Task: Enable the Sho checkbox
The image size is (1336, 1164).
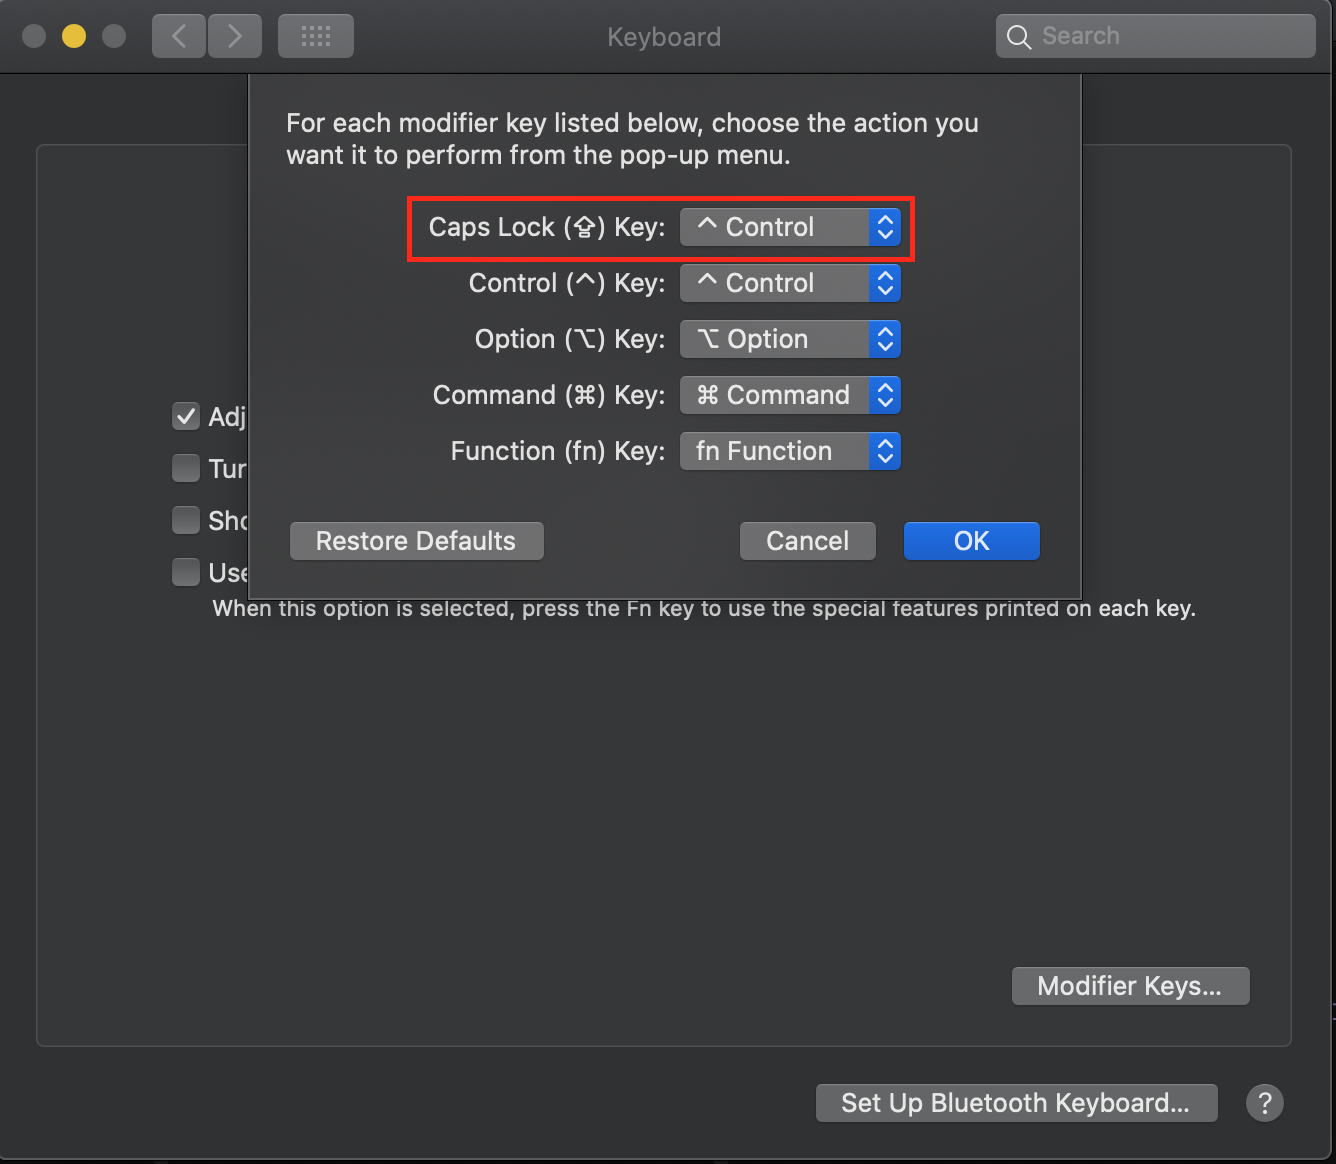Action: tap(186, 520)
